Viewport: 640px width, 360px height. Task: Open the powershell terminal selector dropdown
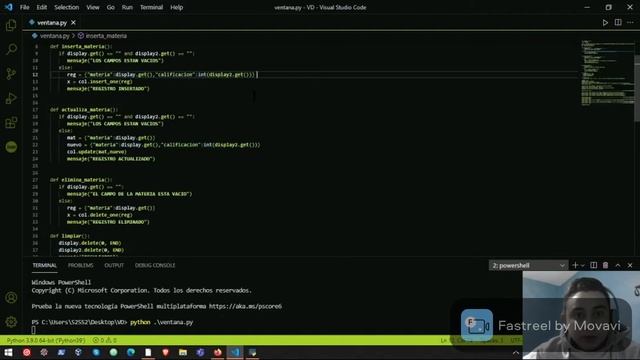[528, 265]
